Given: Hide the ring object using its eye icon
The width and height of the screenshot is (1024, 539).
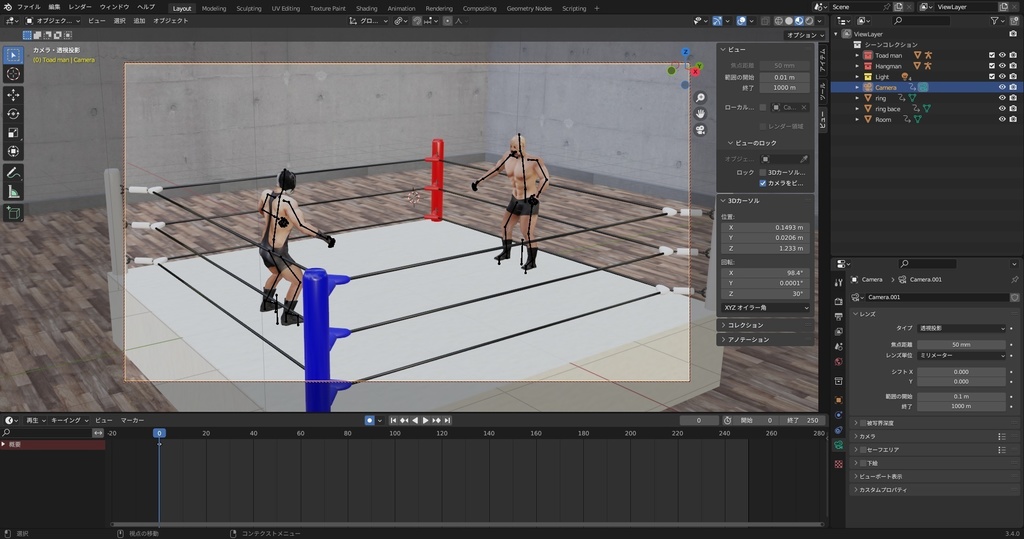Looking at the screenshot, I should click(1002, 98).
